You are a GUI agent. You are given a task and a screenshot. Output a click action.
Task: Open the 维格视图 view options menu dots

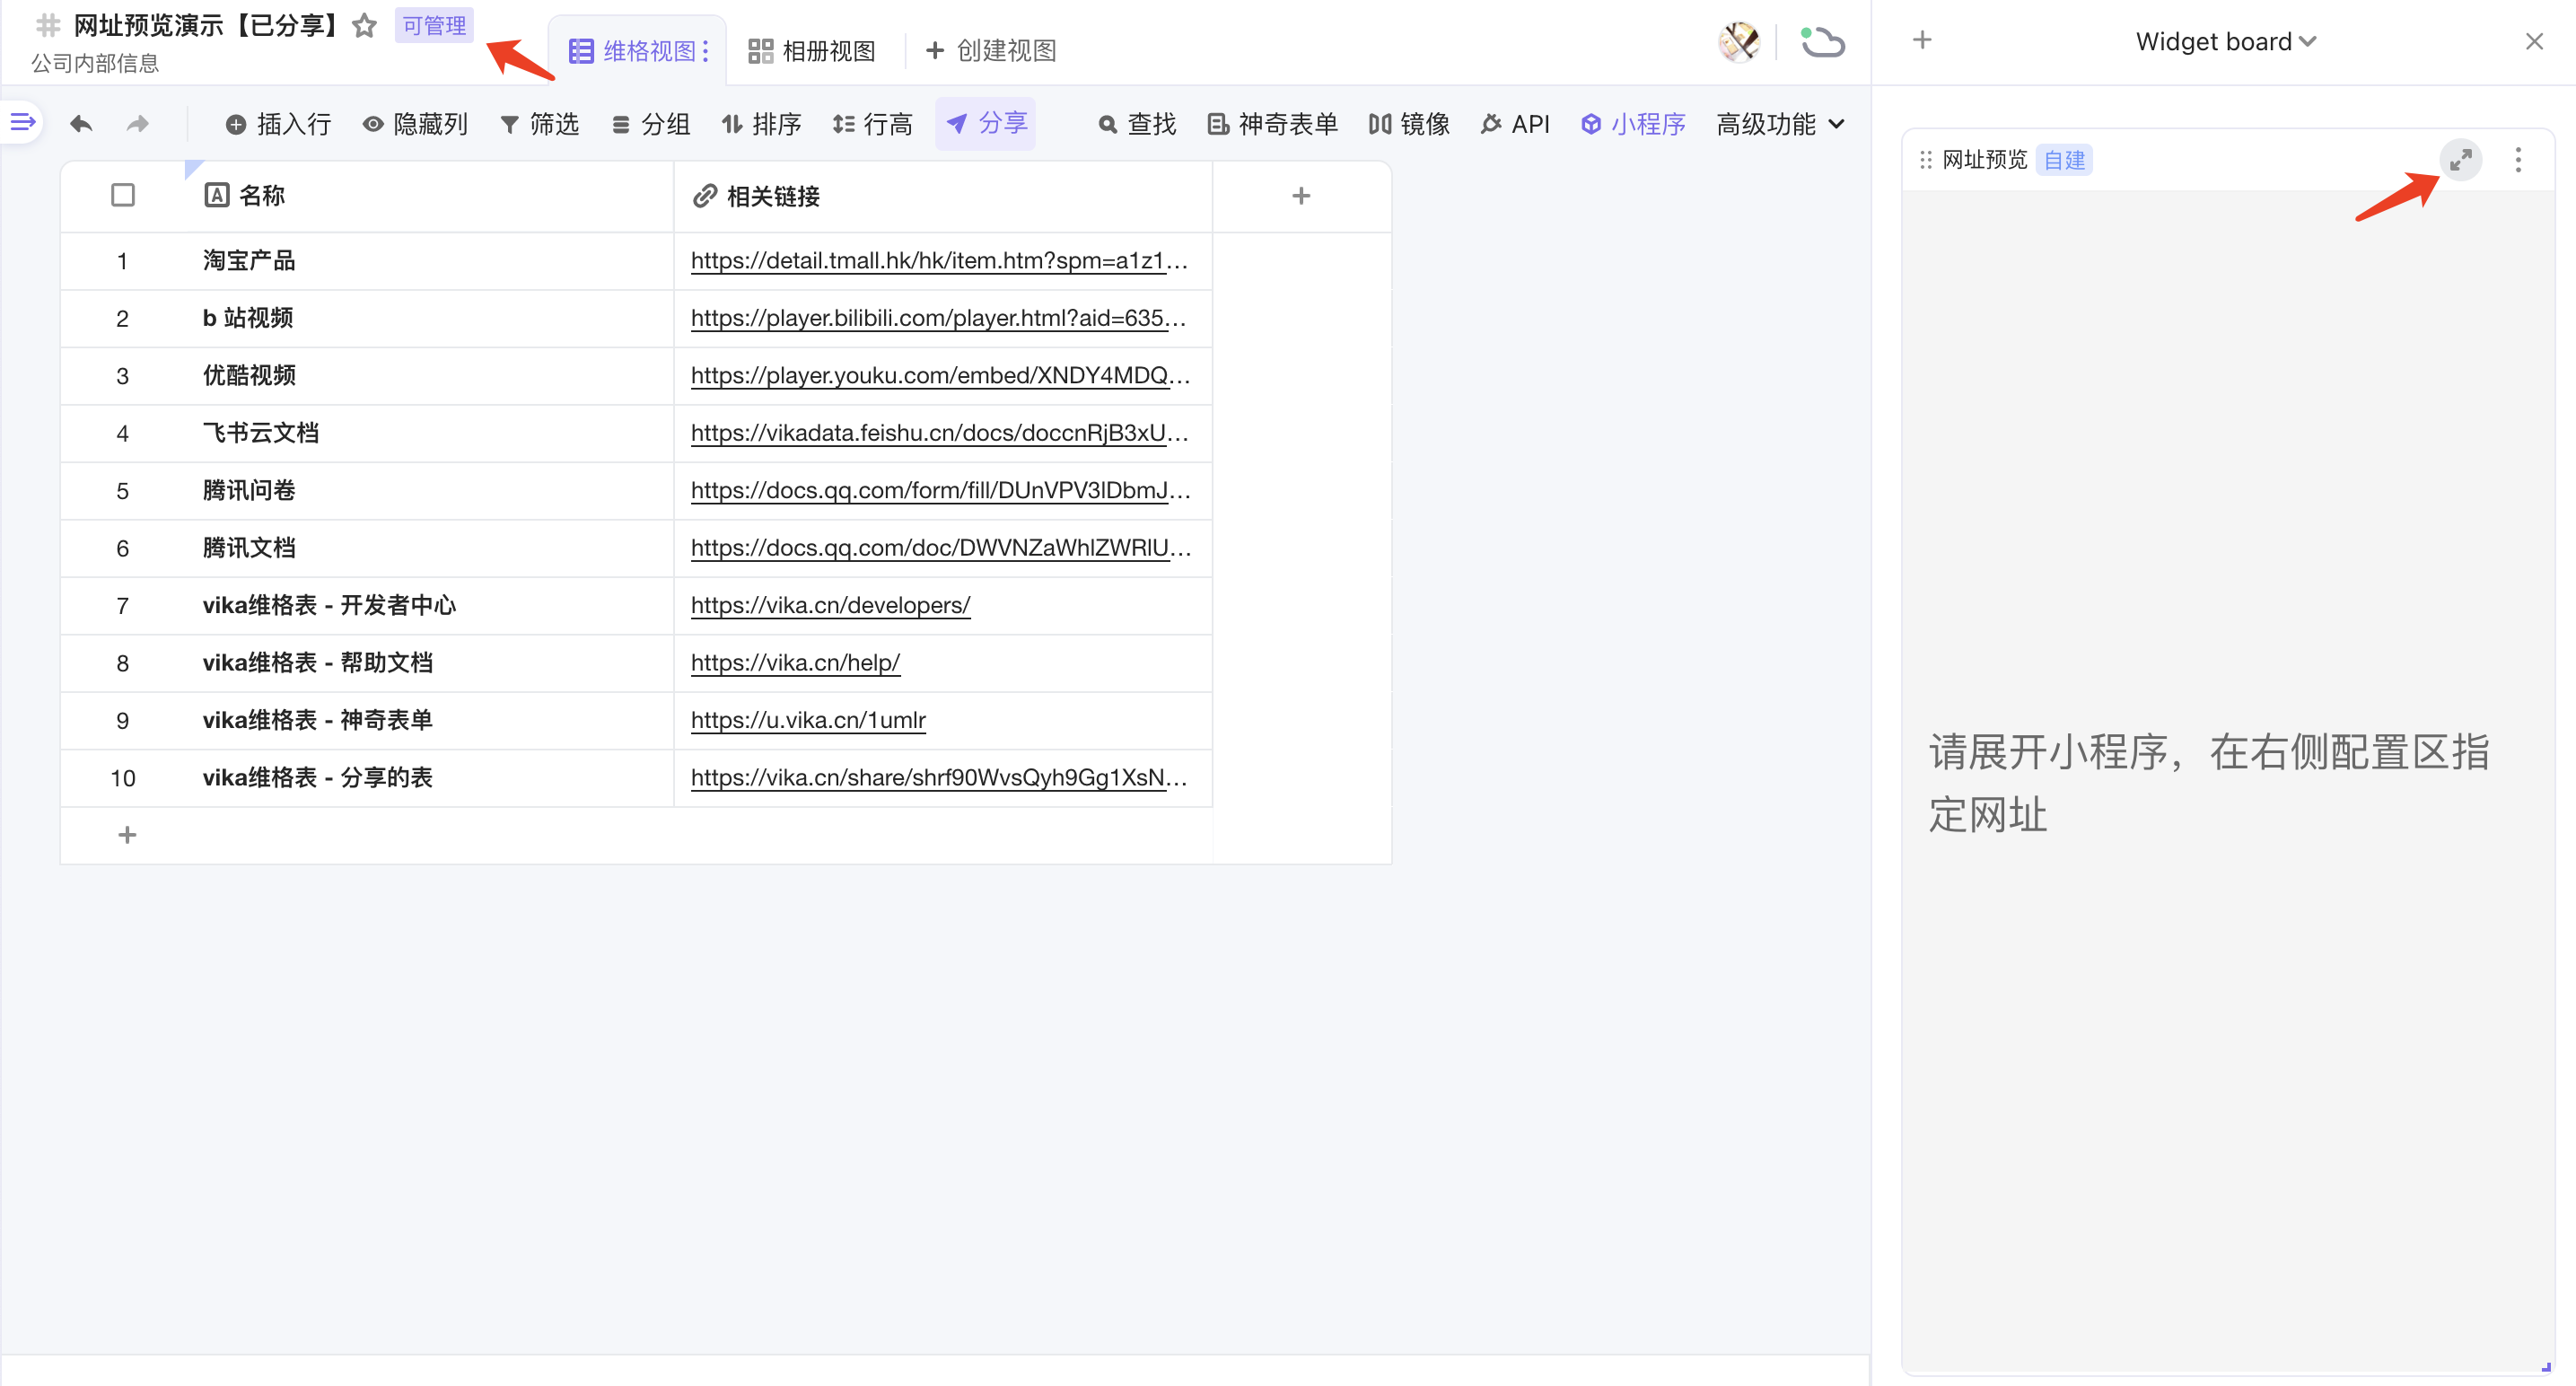[x=706, y=51]
